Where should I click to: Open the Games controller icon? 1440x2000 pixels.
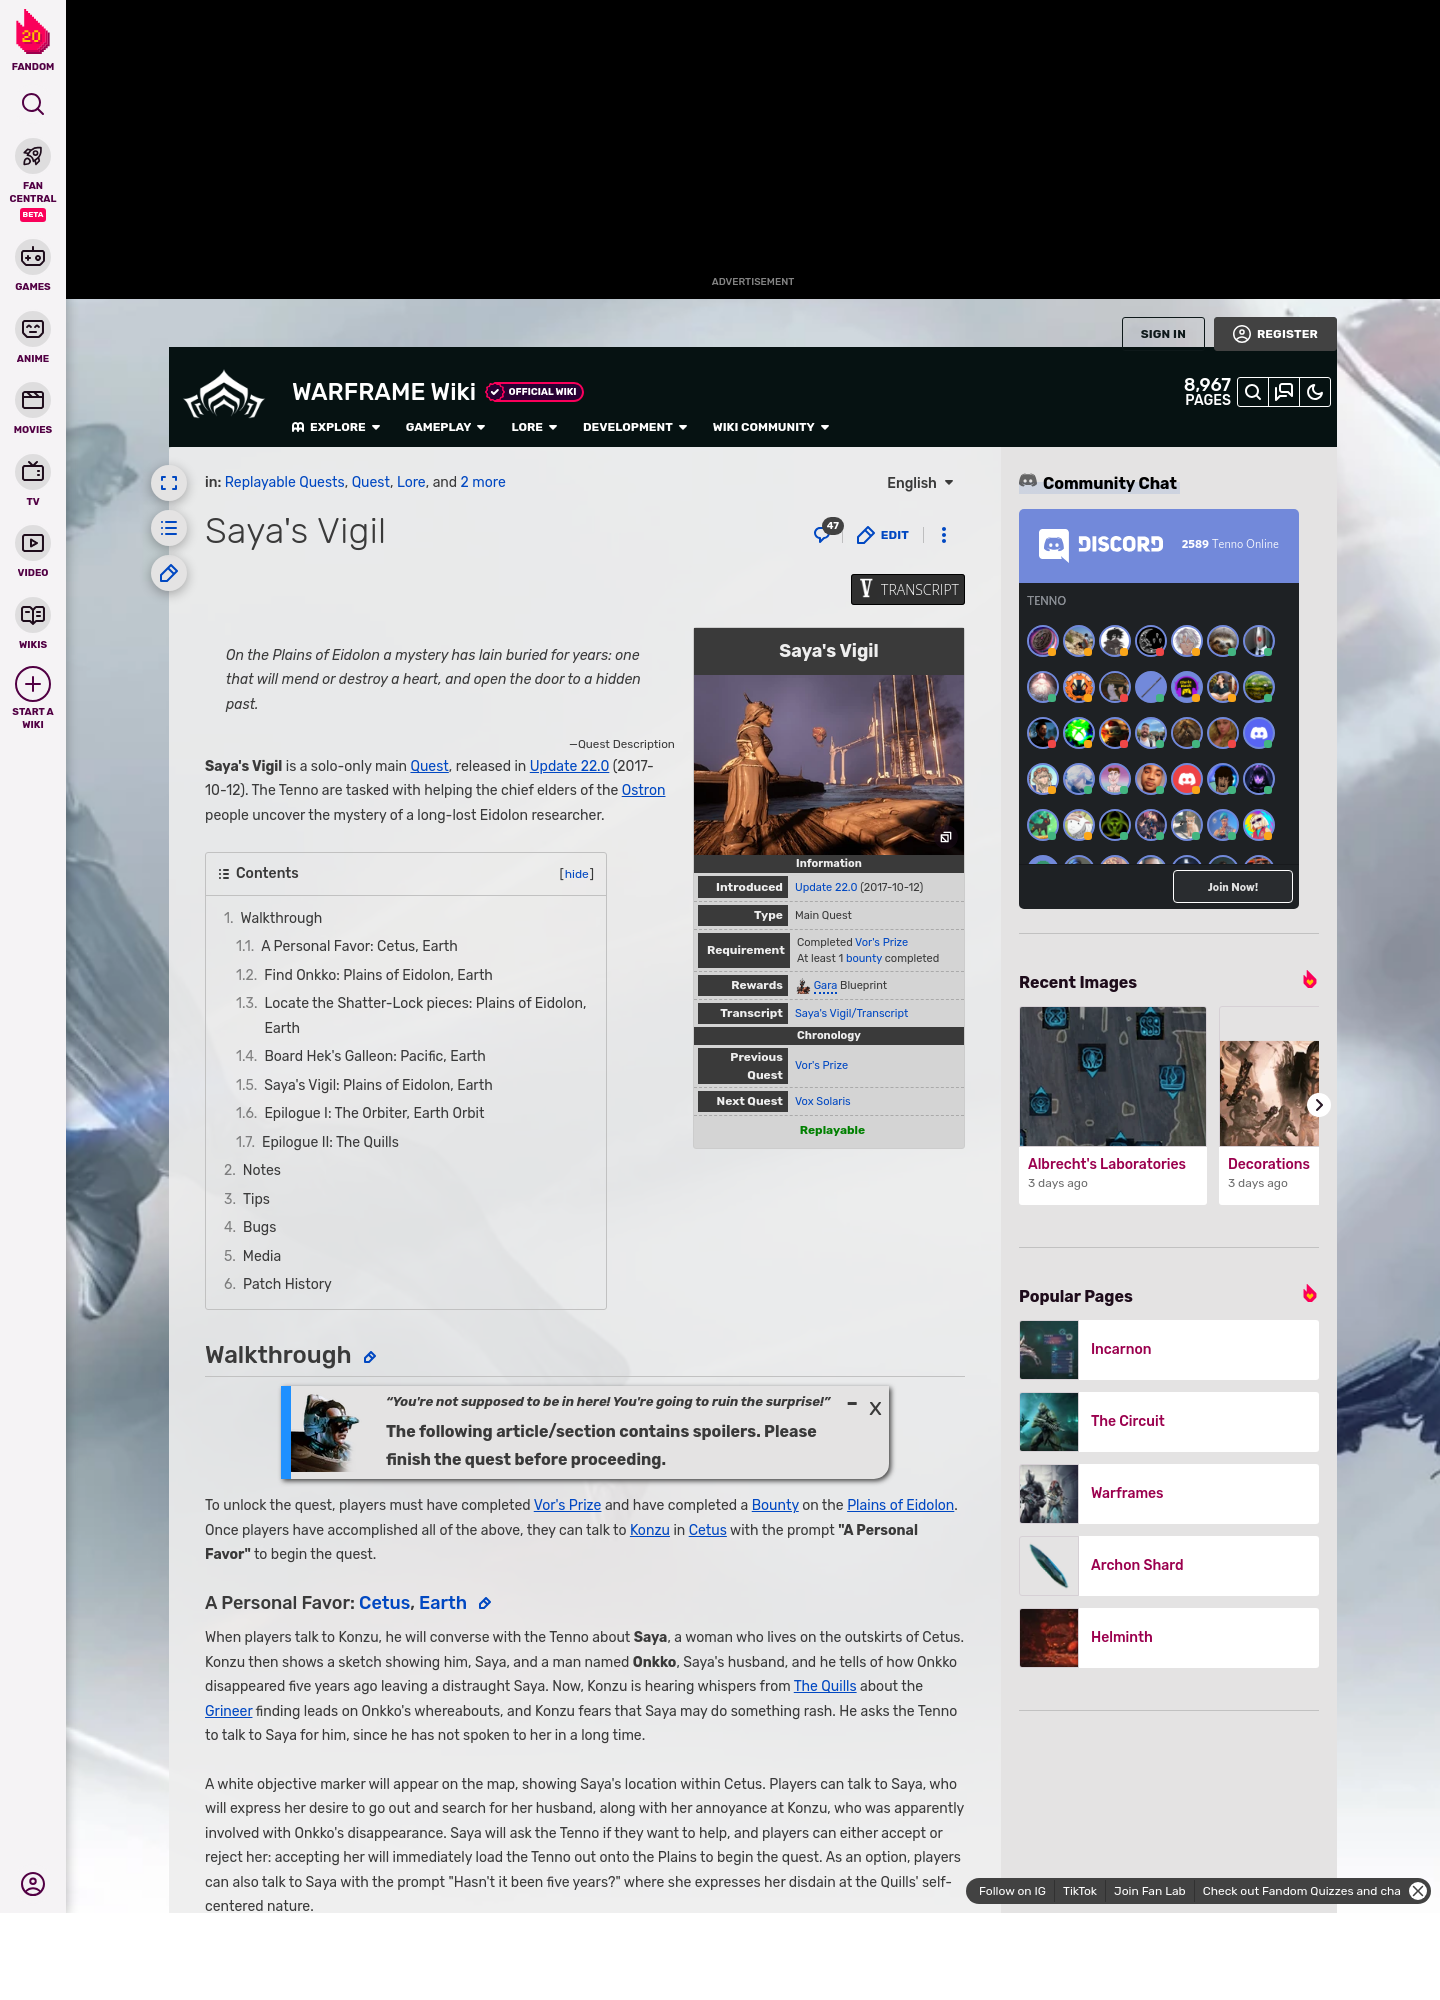pos(33,257)
